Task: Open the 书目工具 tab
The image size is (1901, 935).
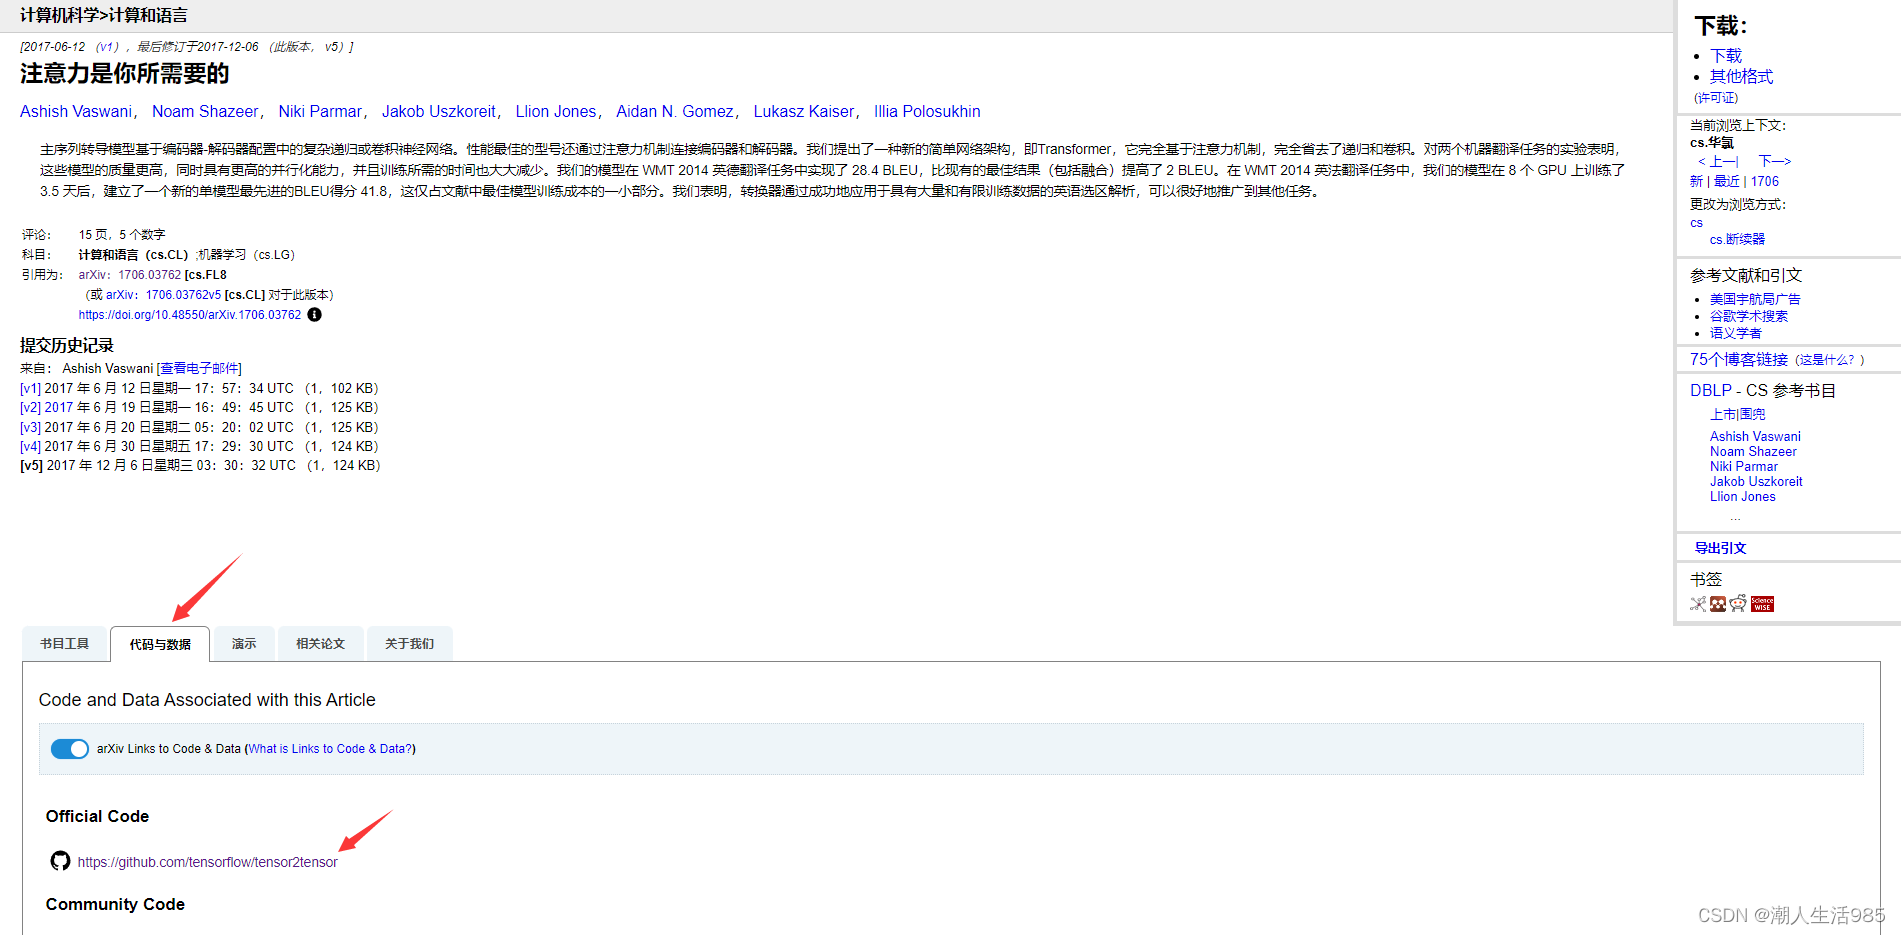Action: pyautogui.click(x=65, y=644)
